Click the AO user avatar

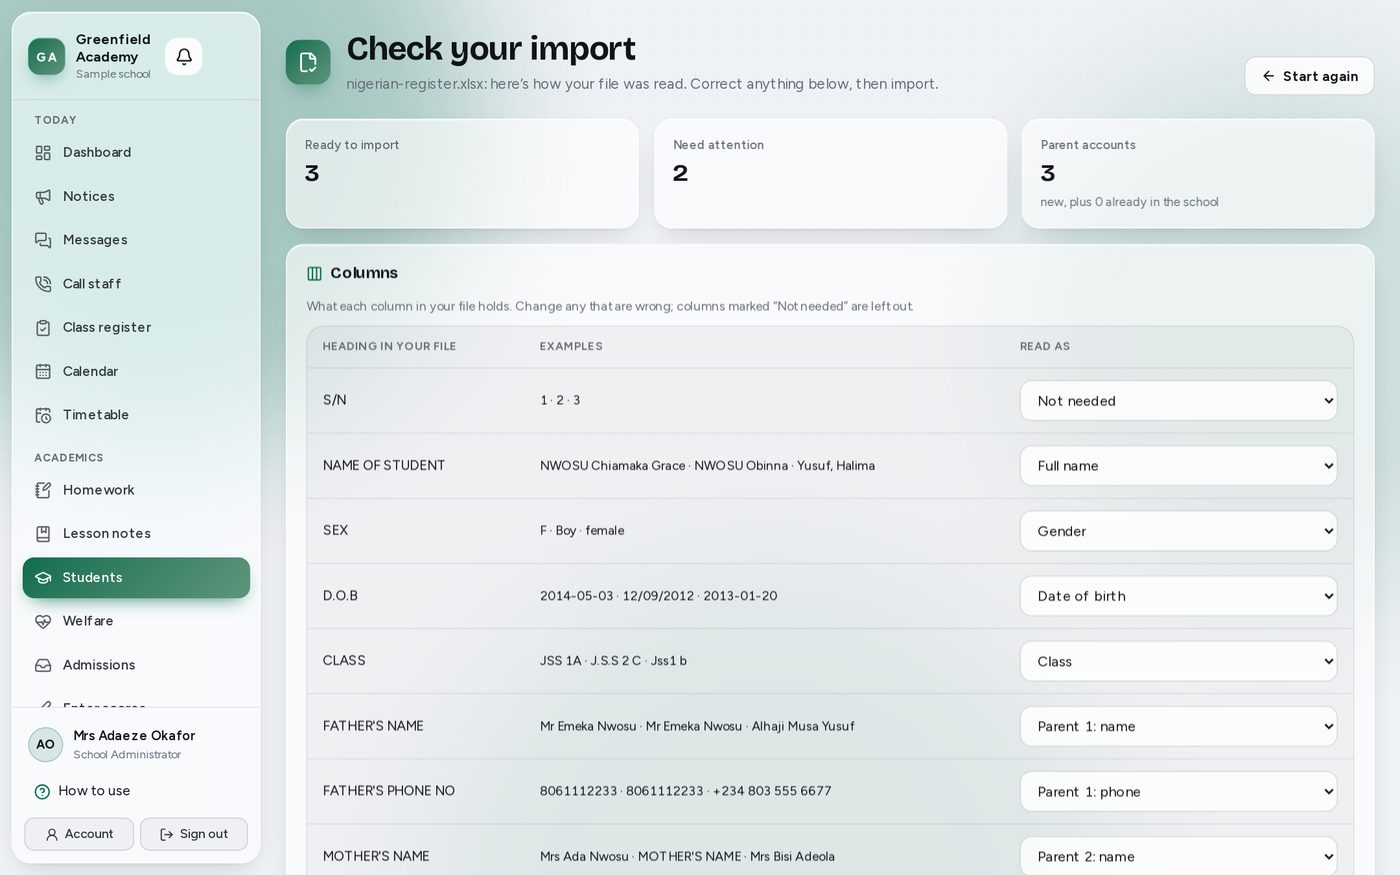(x=46, y=745)
